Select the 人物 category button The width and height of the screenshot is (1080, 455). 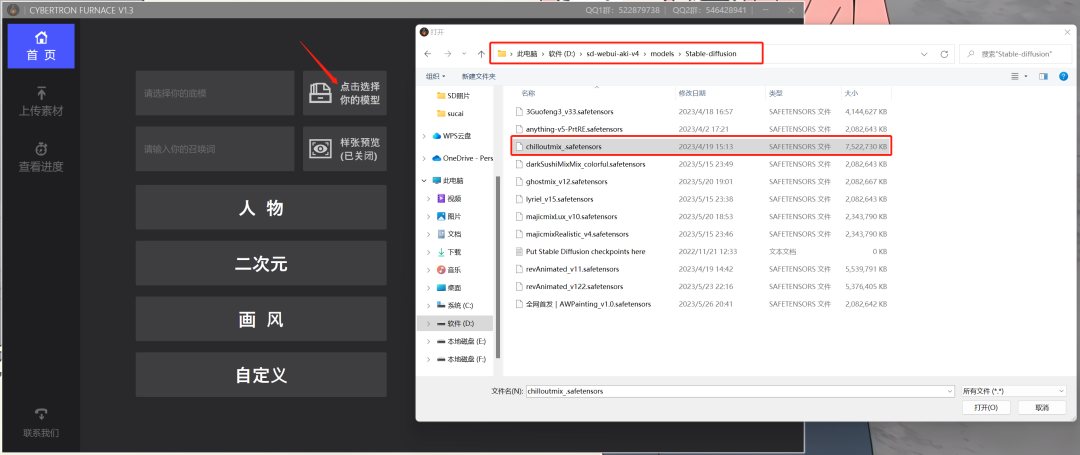261,207
